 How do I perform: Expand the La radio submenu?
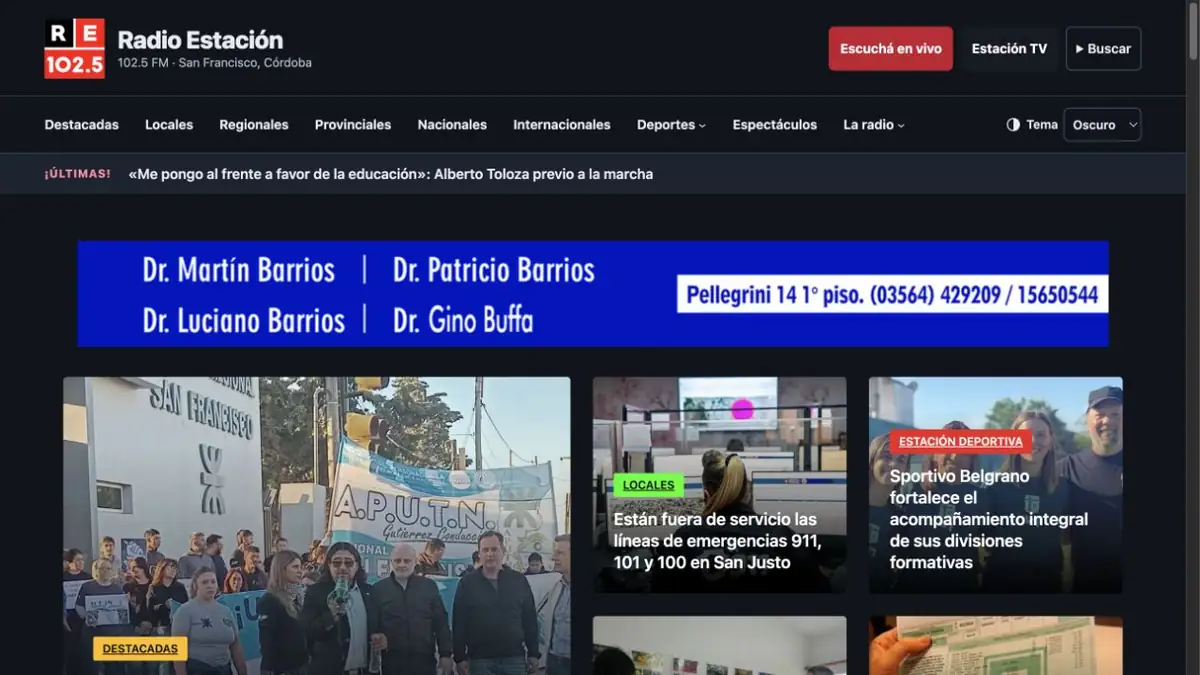click(x=873, y=125)
